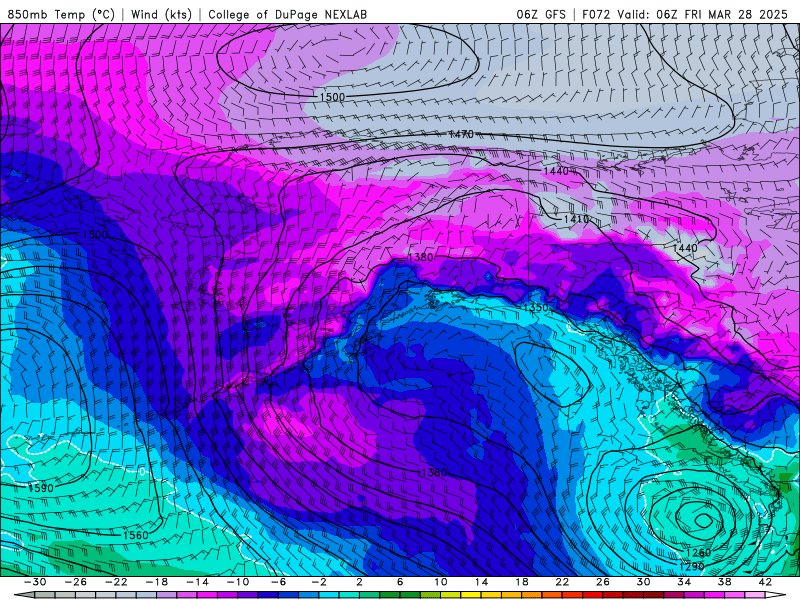800x600 pixels.
Task: Click the "850mb Temp (°C)" title text
Action: [61, 14]
